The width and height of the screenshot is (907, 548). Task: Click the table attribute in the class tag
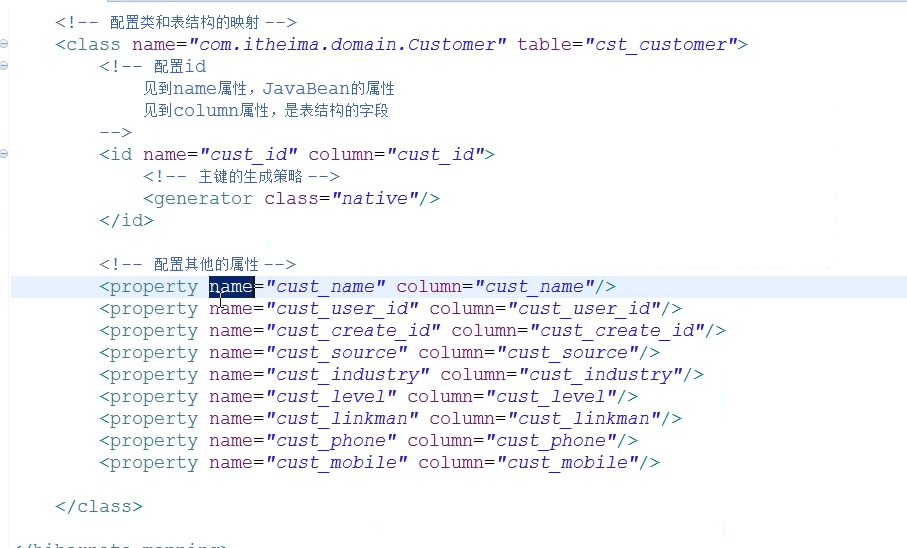[544, 45]
